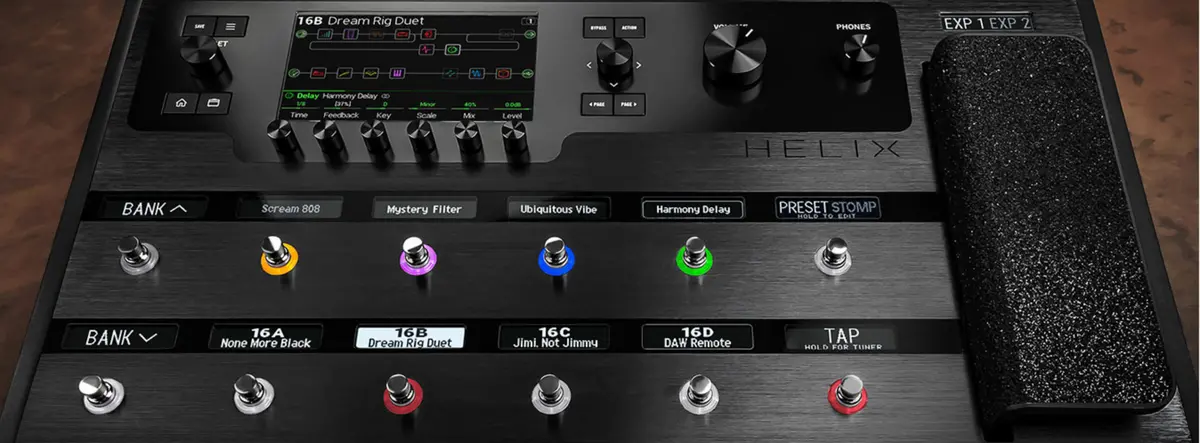Click the link icon beside Harmony Delay on the display

coord(386,96)
